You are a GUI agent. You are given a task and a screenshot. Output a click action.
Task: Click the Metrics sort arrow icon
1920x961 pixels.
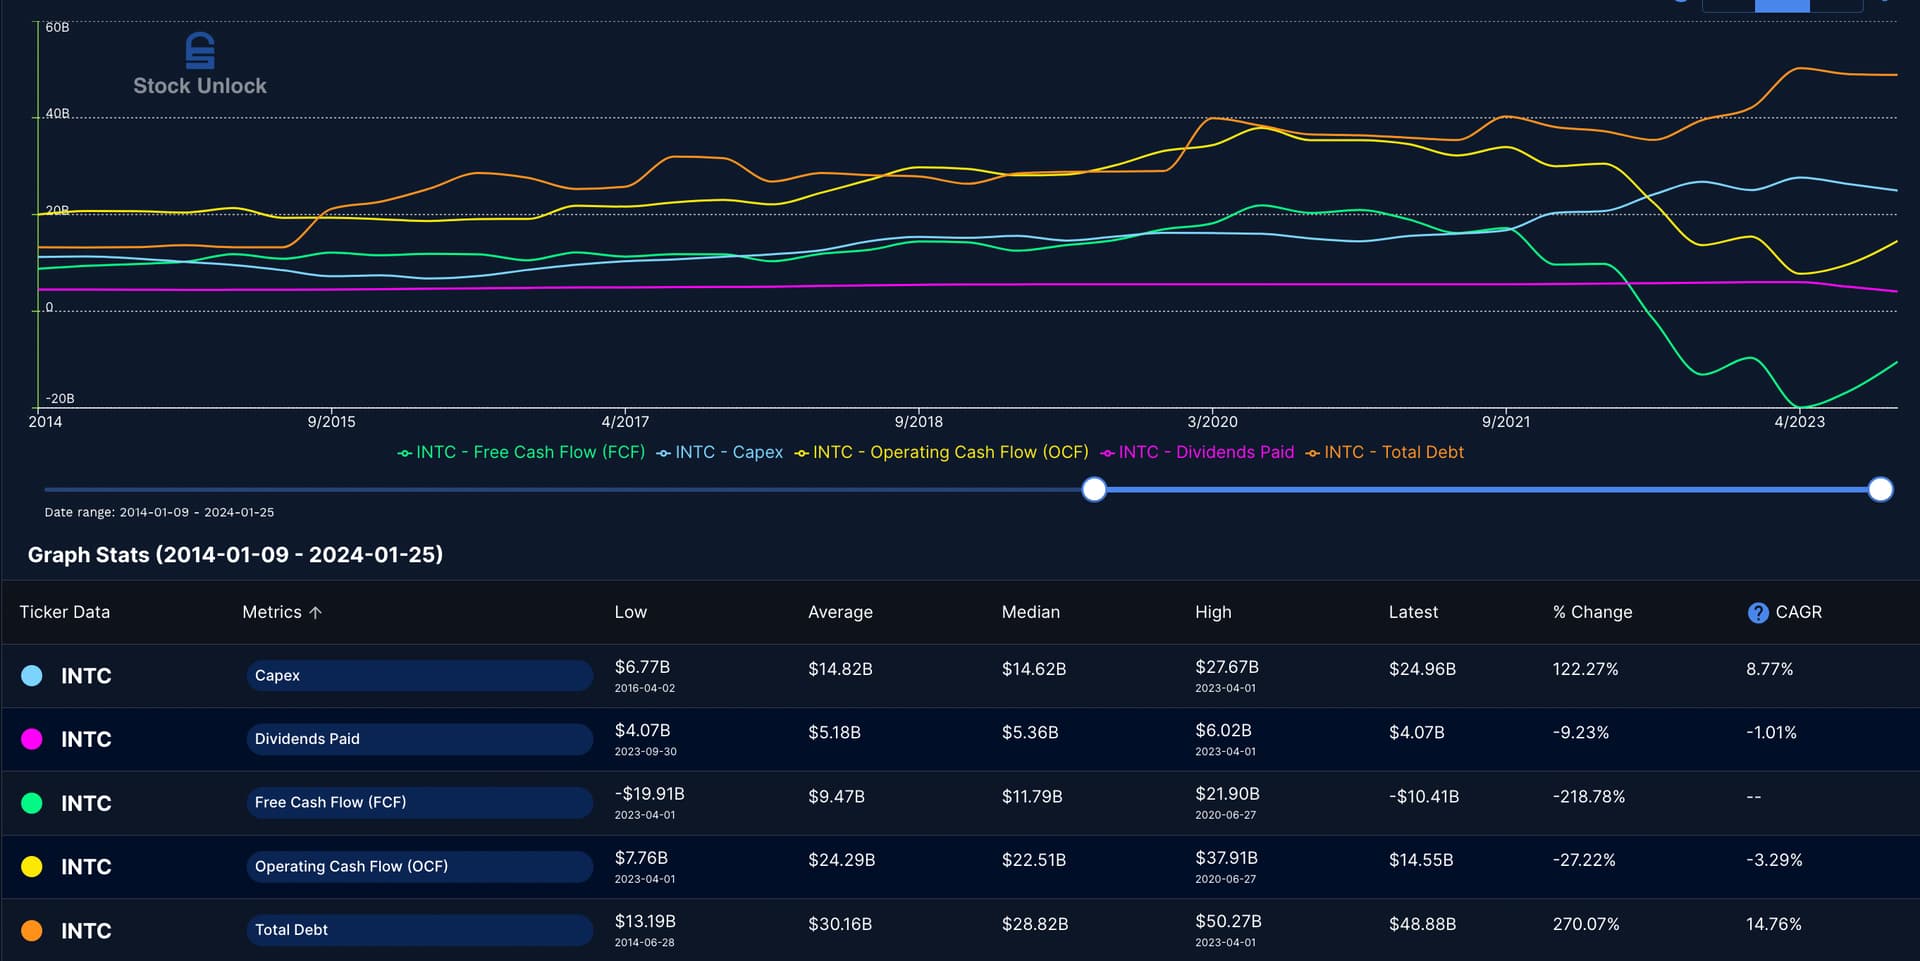[315, 612]
